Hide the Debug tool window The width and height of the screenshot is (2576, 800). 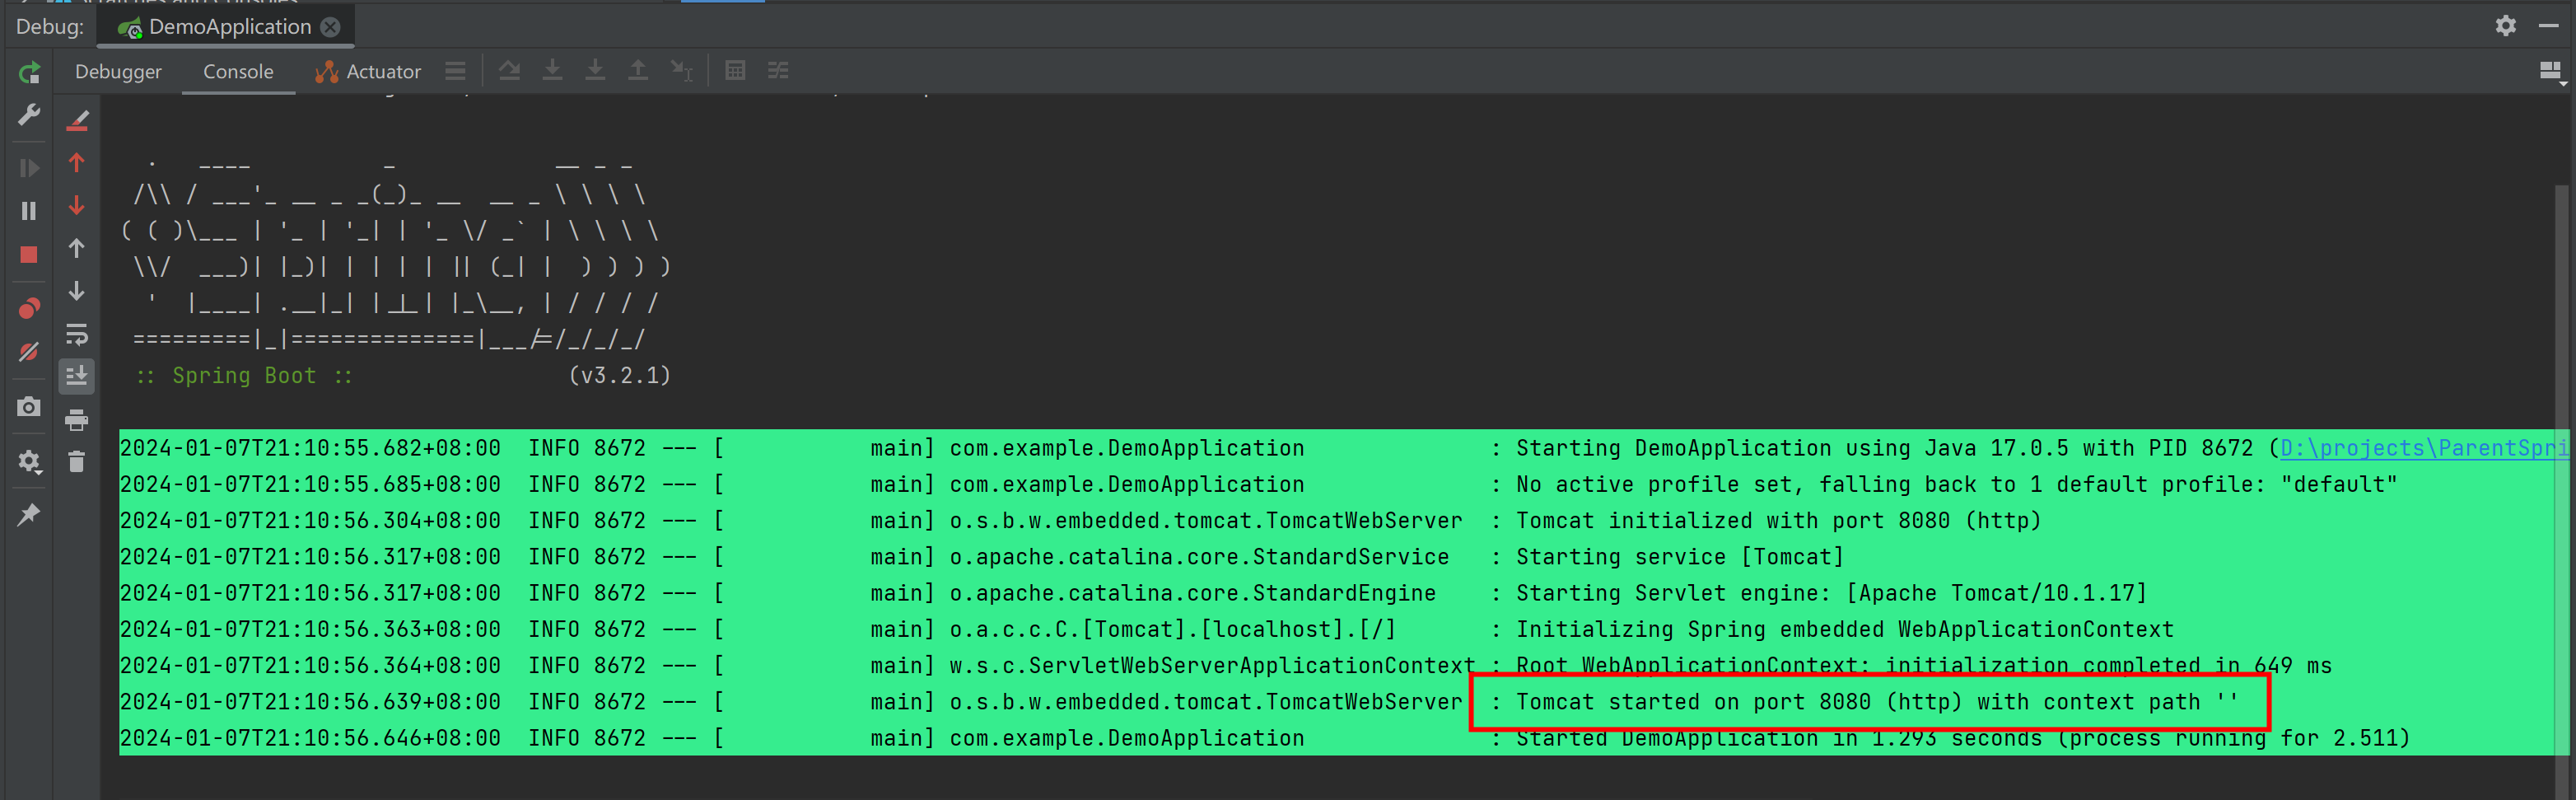[x=2549, y=26]
